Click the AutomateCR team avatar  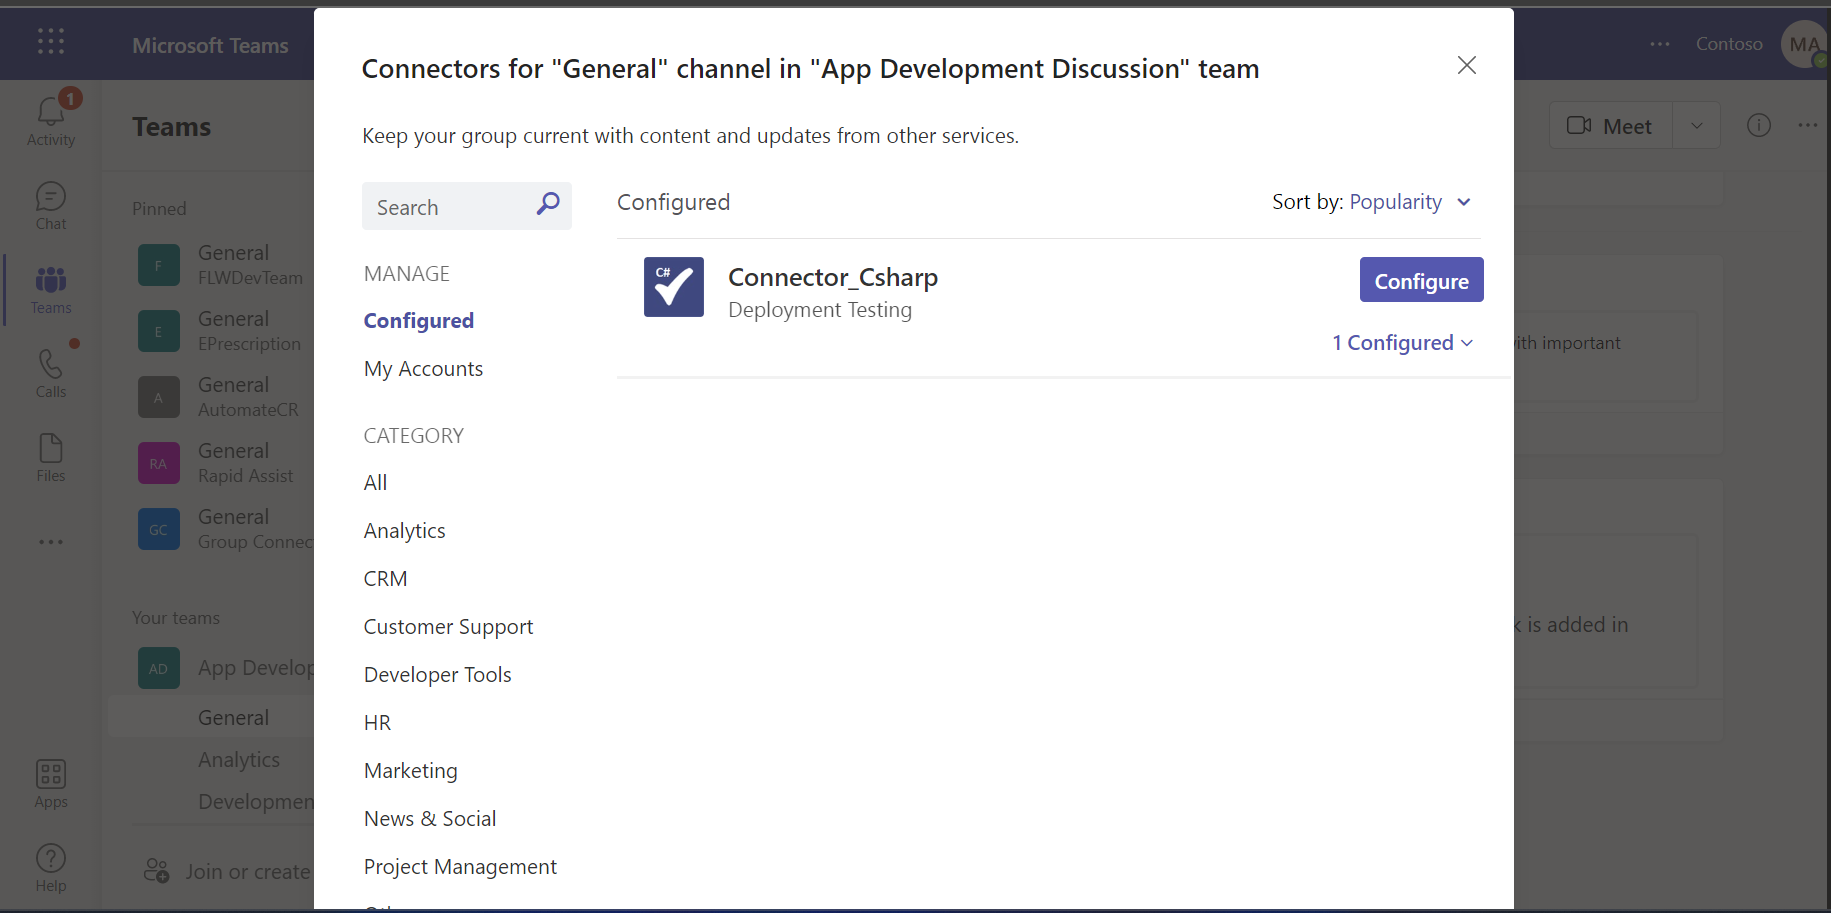(x=159, y=397)
